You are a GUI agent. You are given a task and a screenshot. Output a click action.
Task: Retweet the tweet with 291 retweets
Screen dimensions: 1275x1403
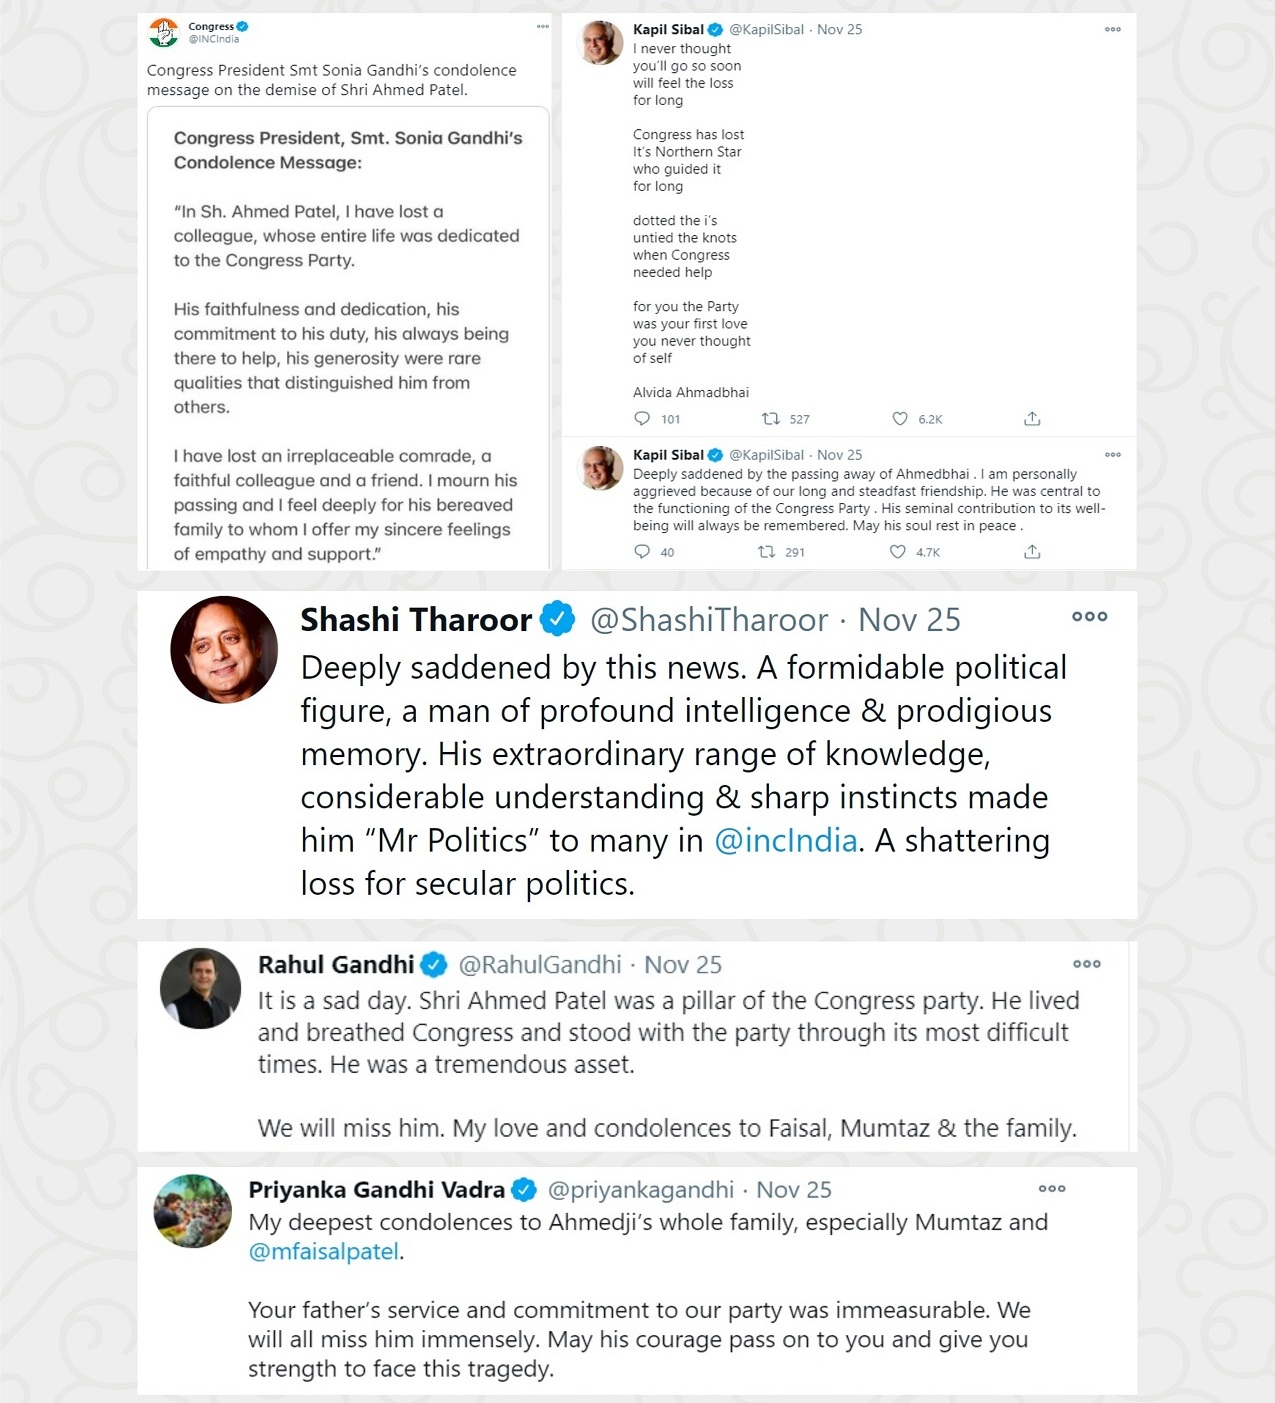click(x=767, y=552)
